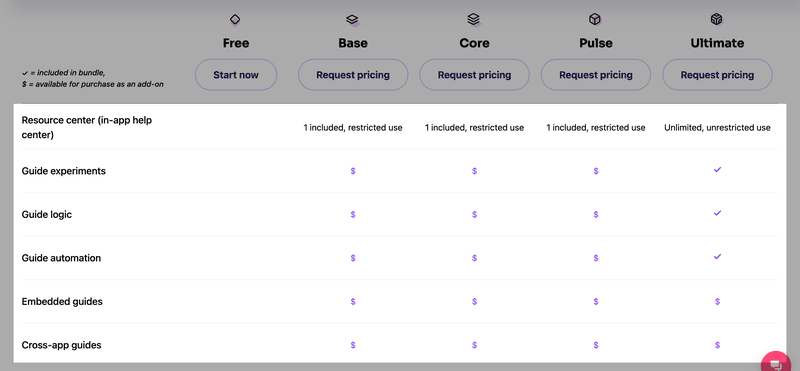The height and width of the screenshot is (371, 800).
Task: Click the Guide automation dollar sign under Pulse
Action: [596, 258]
